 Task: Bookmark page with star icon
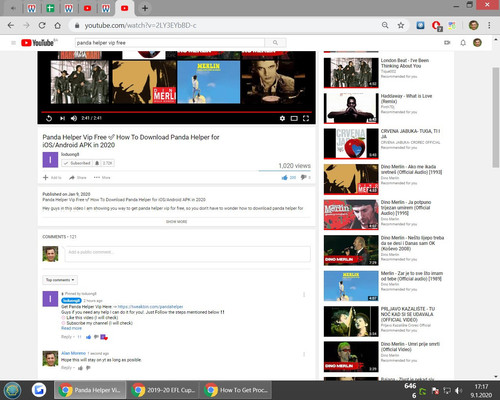point(401,25)
